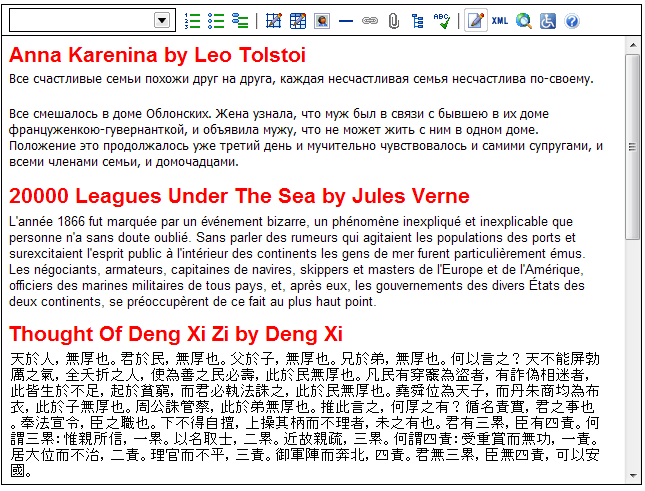Click the line ending 'au plus haut point.'
This screenshot has width=645, height=491.
click(193, 302)
